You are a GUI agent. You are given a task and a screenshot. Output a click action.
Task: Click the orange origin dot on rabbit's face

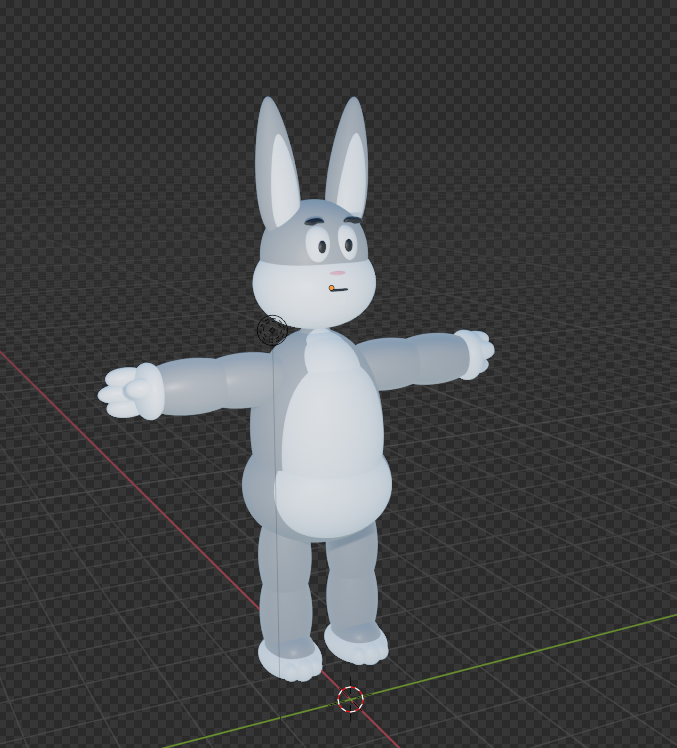click(332, 288)
